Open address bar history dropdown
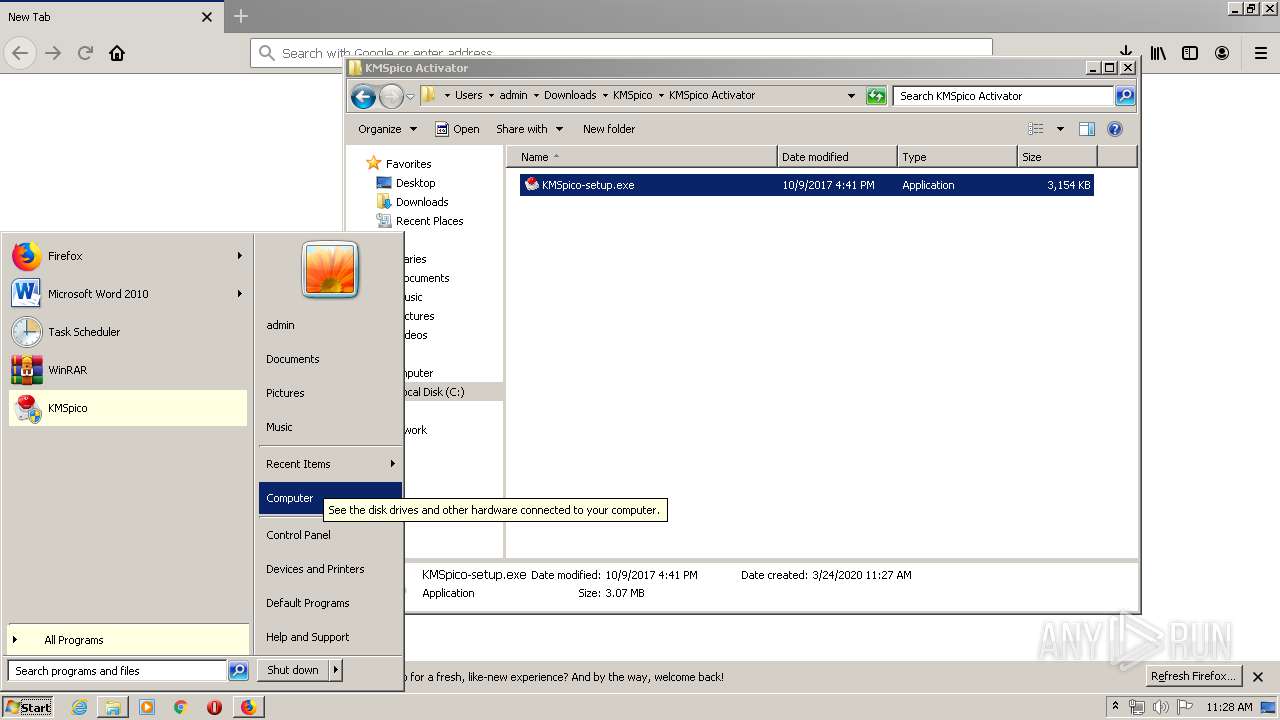This screenshot has width=1280, height=720. (x=851, y=96)
